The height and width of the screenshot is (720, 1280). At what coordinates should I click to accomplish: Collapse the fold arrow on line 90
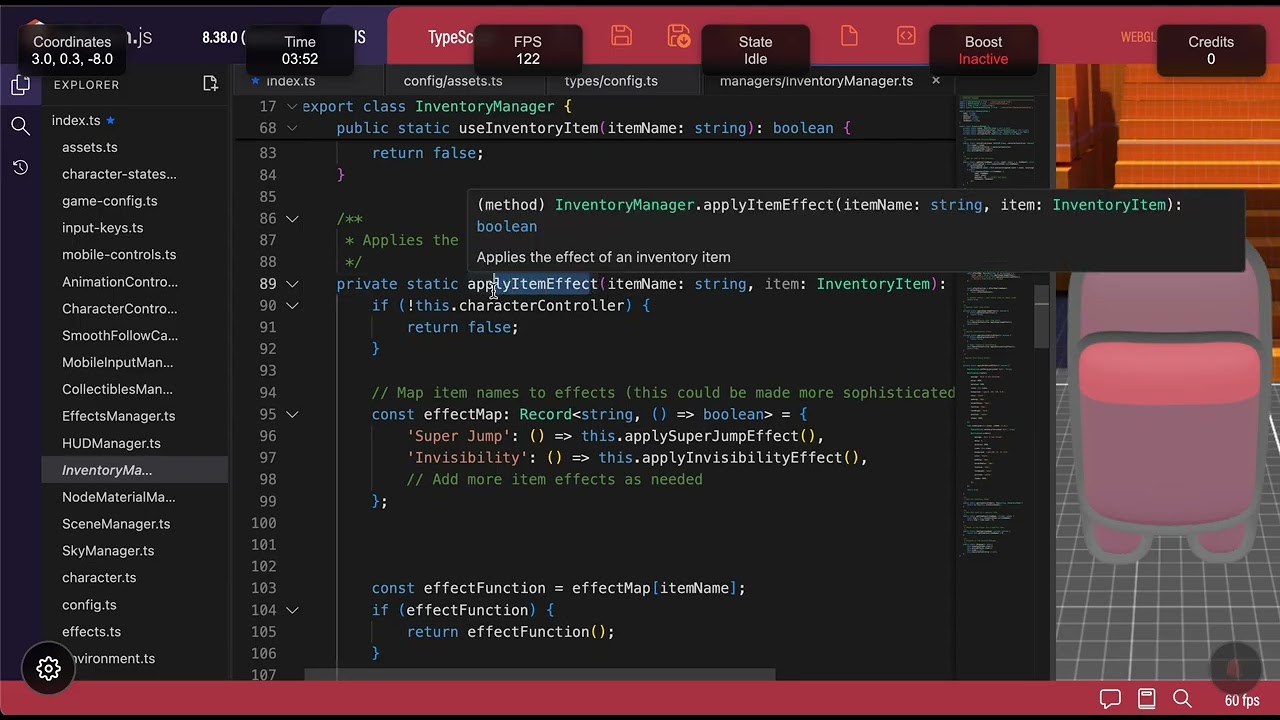click(x=292, y=306)
